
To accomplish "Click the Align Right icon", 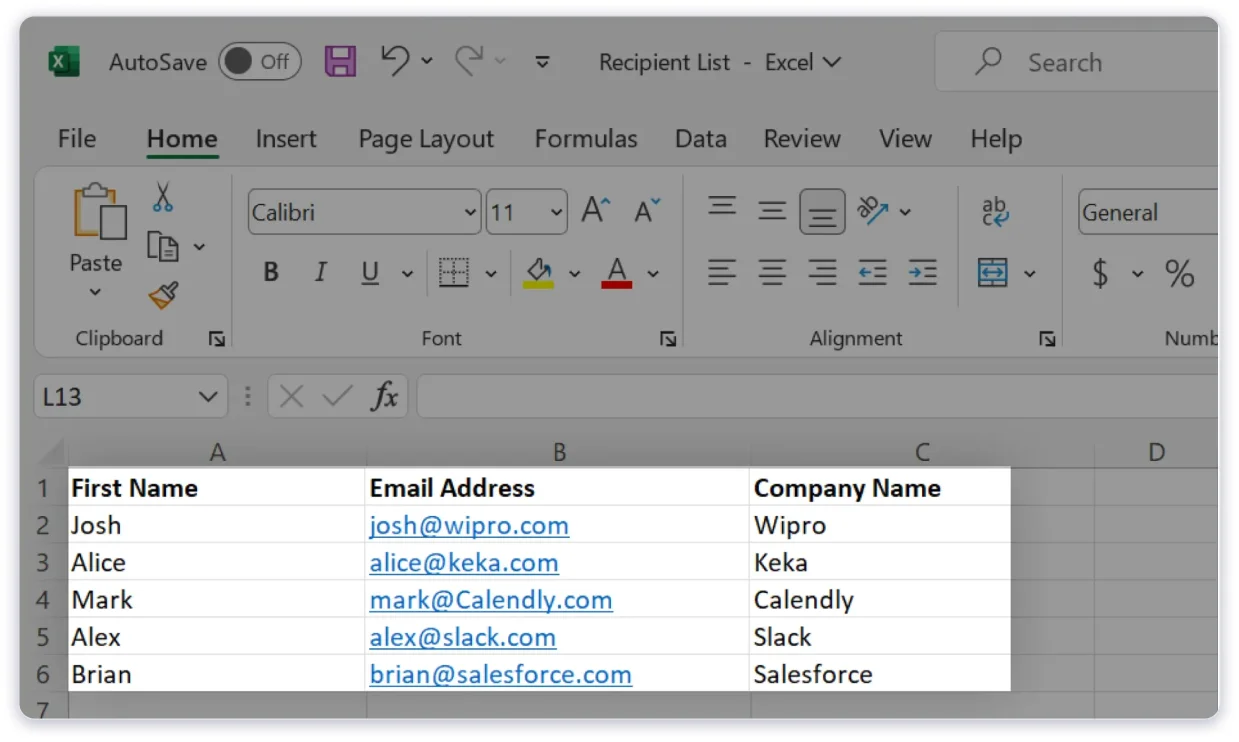I will [x=822, y=273].
